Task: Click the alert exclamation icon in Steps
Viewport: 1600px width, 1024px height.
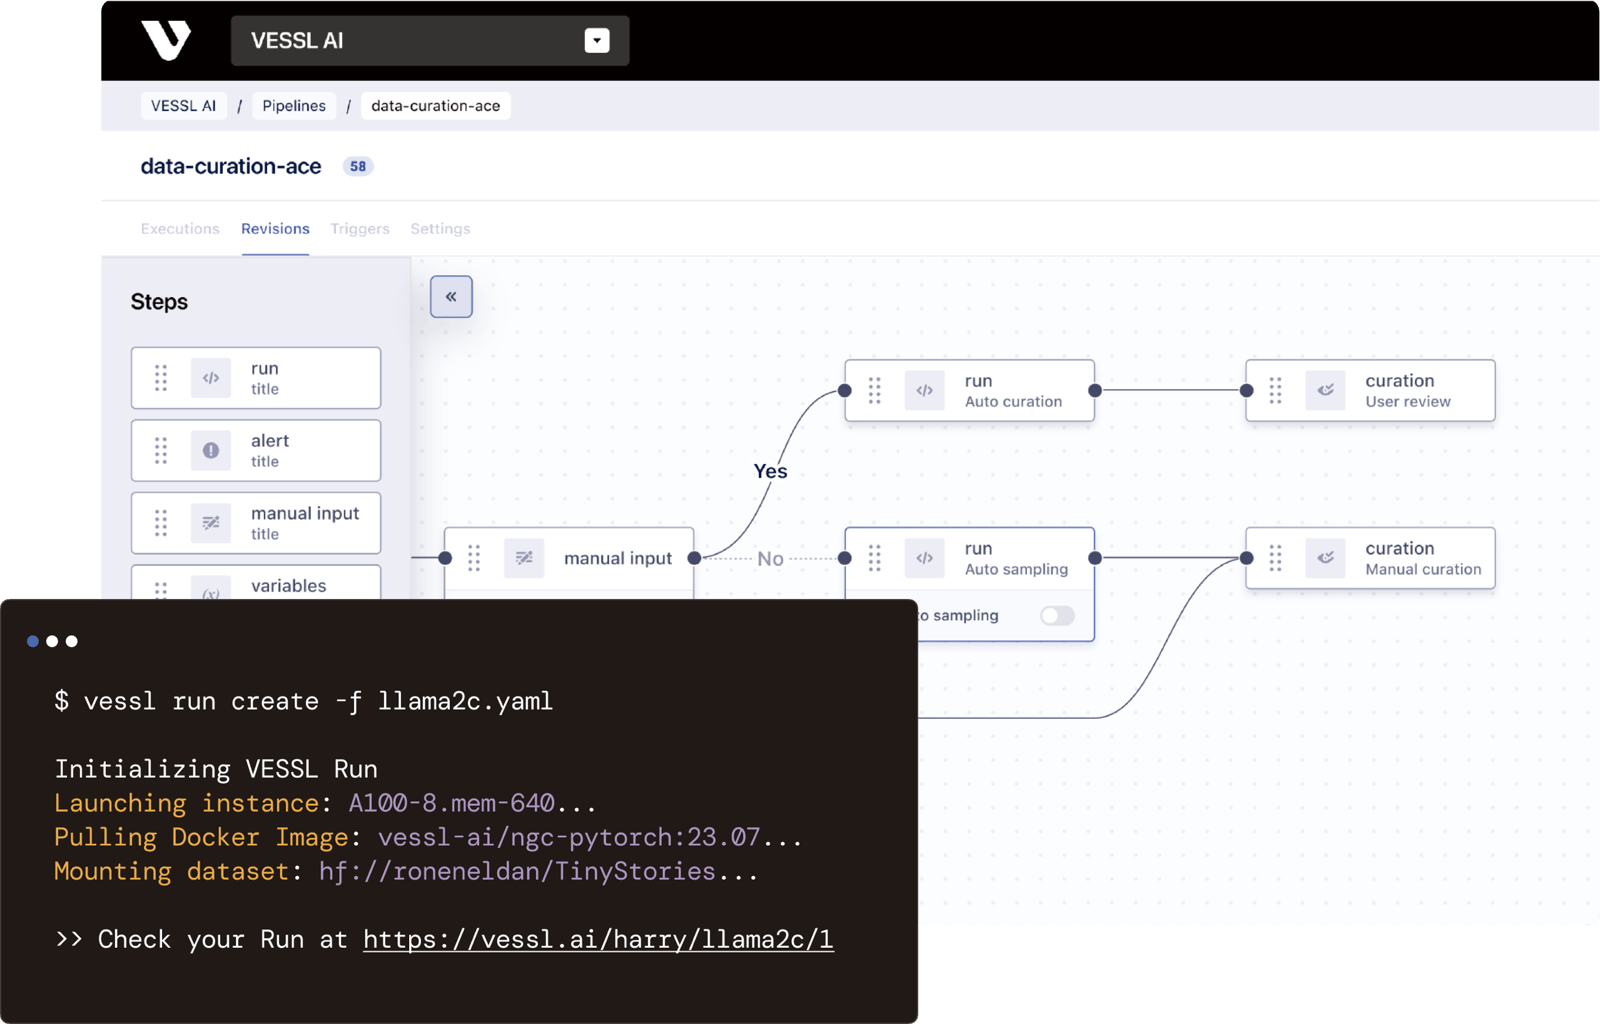Action: tap(211, 451)
